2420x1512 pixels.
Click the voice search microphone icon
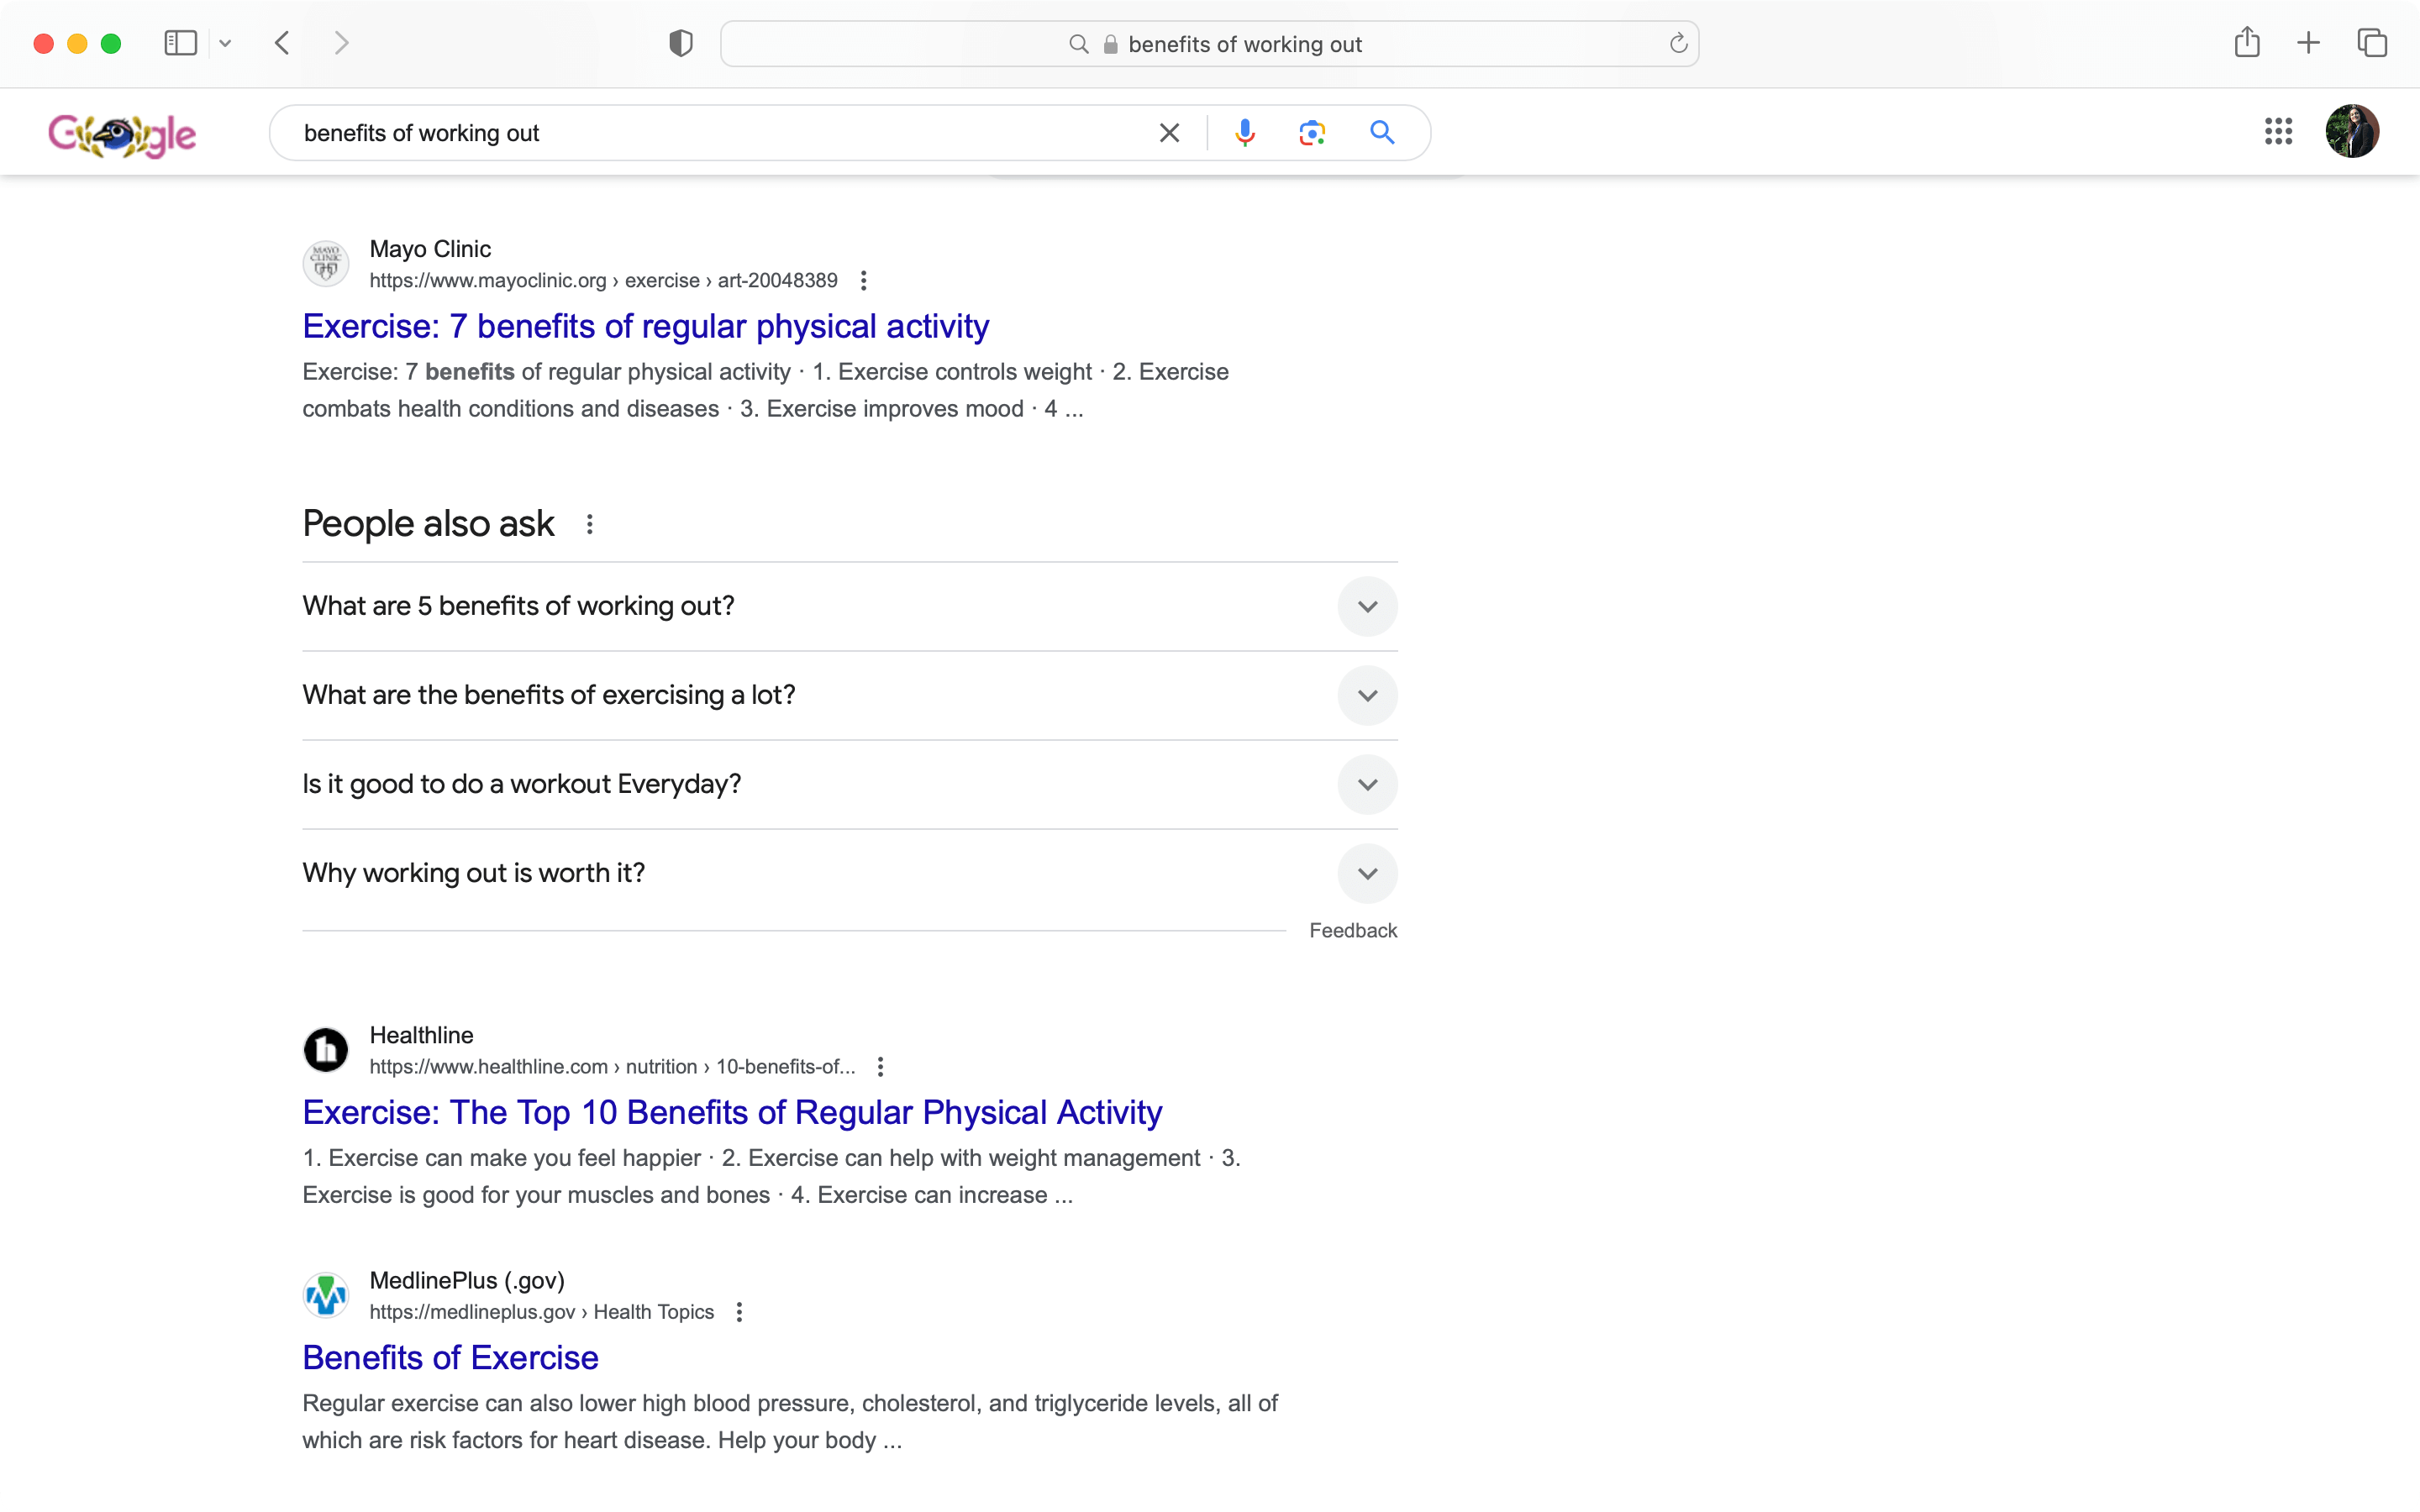point(1244,133)
